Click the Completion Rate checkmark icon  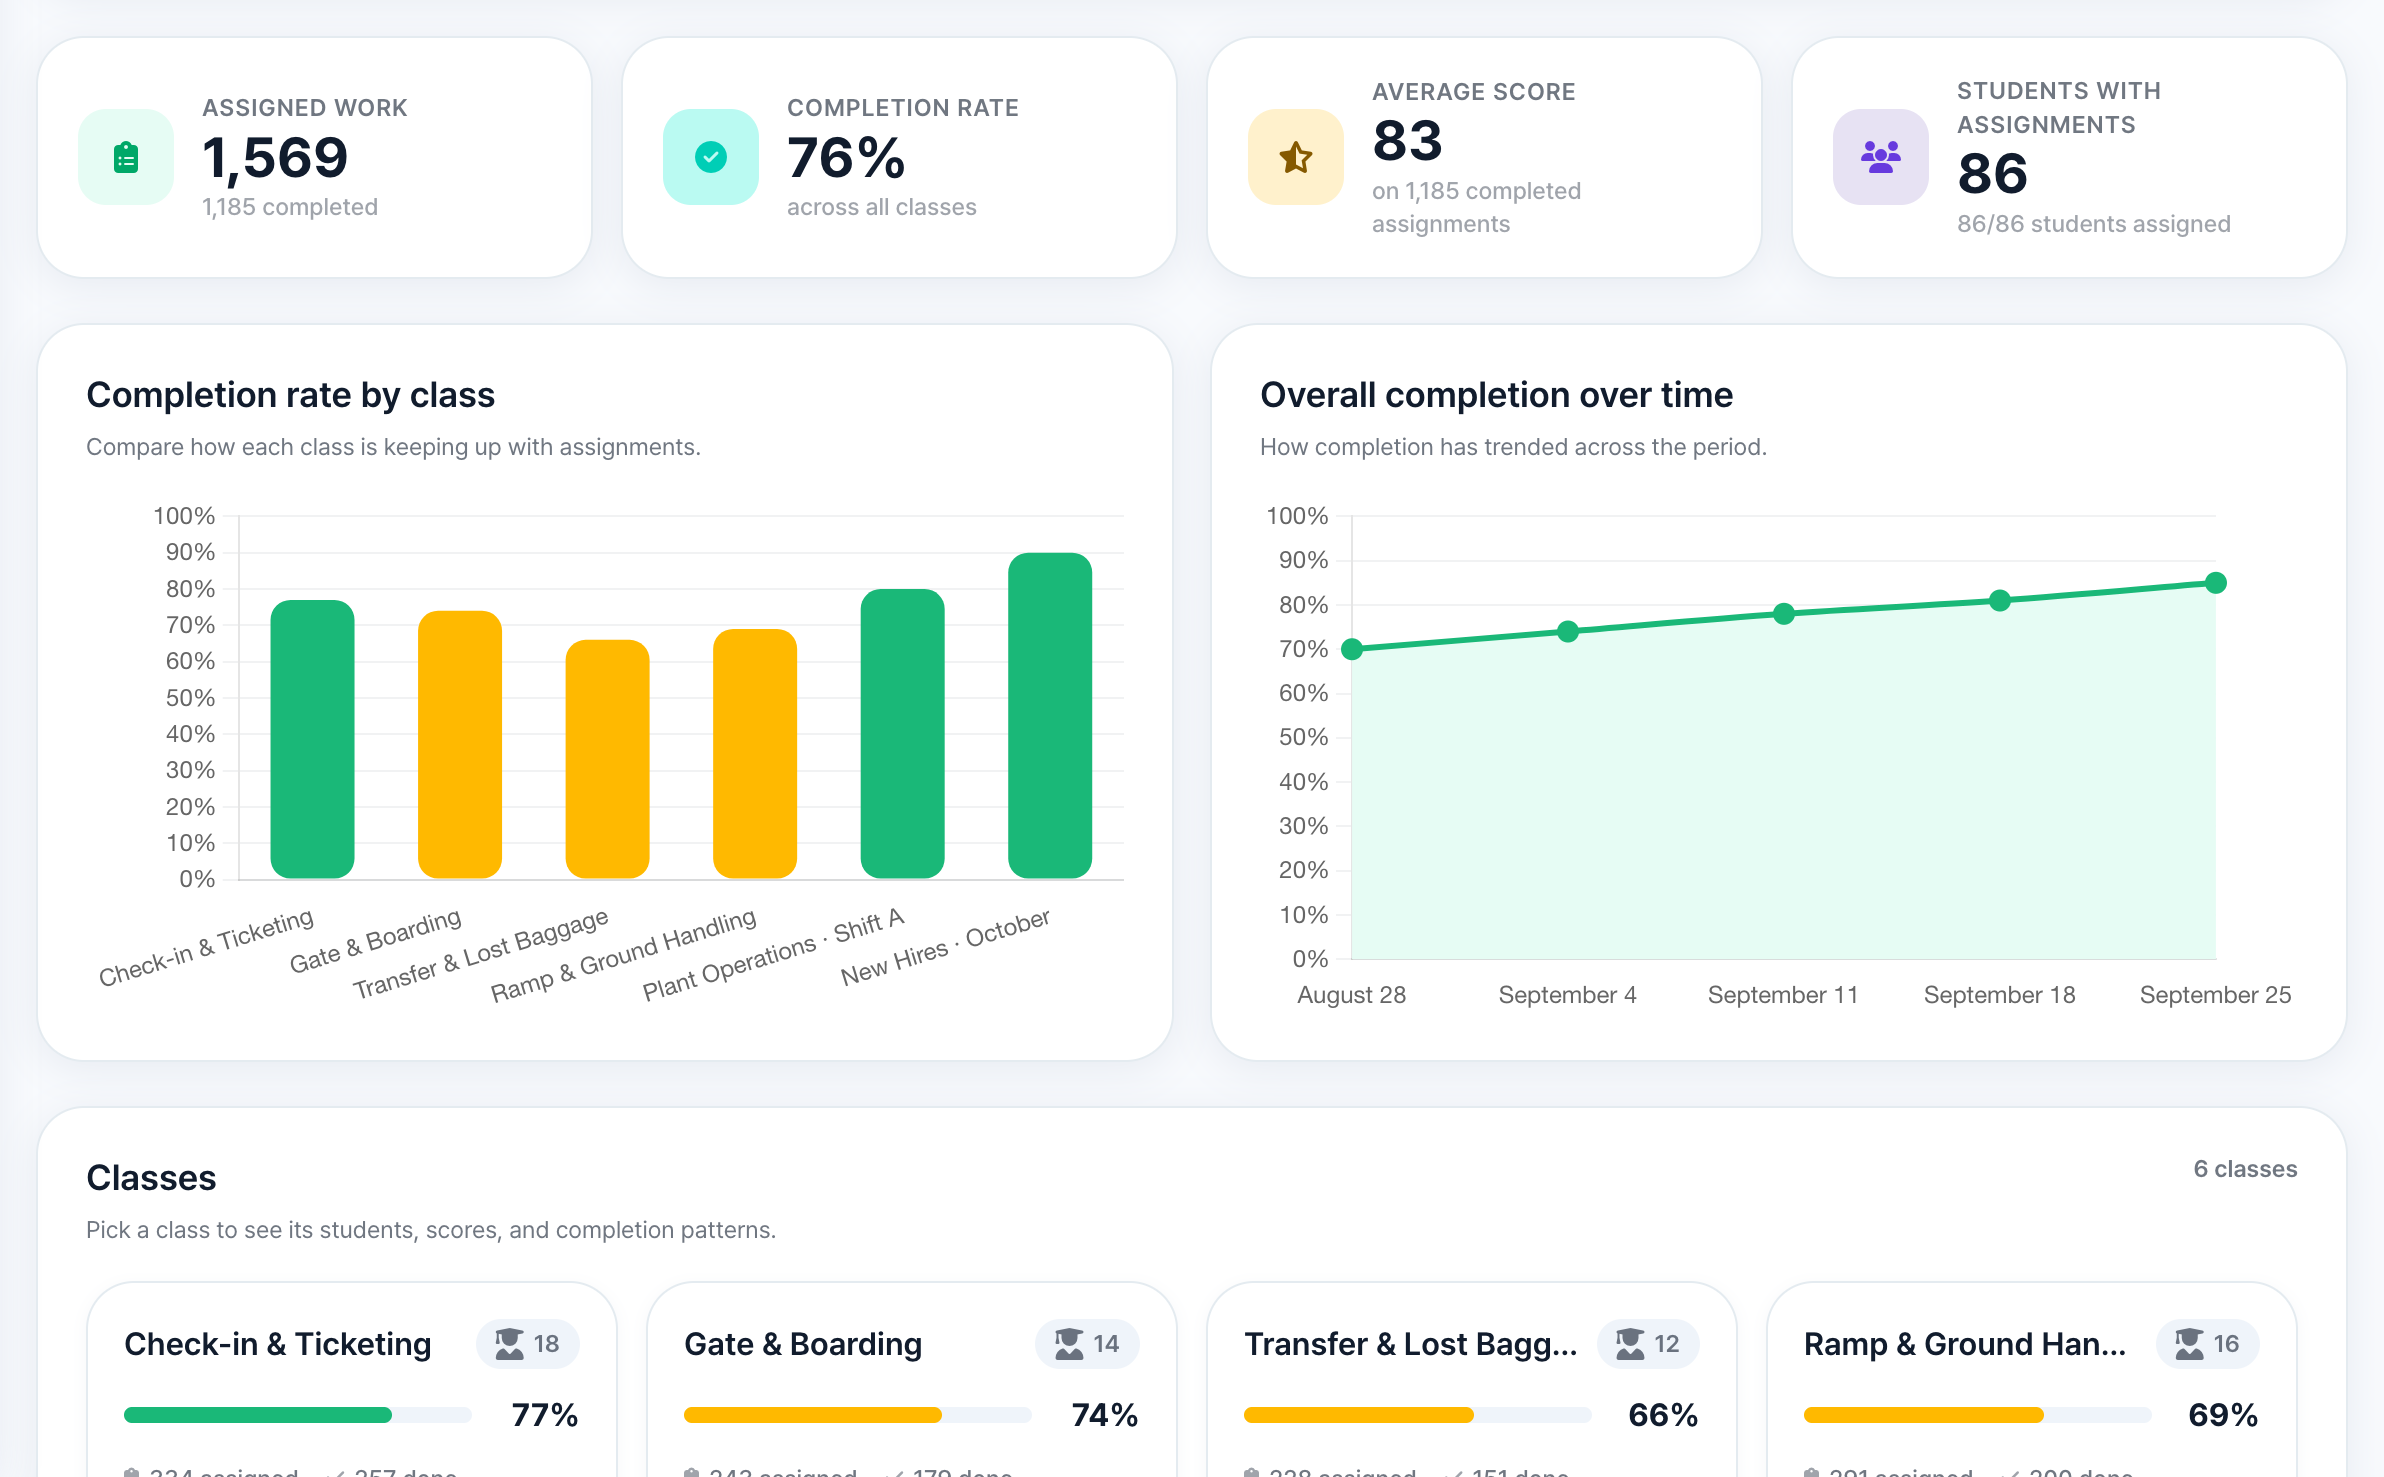click(x=711, y=157)
